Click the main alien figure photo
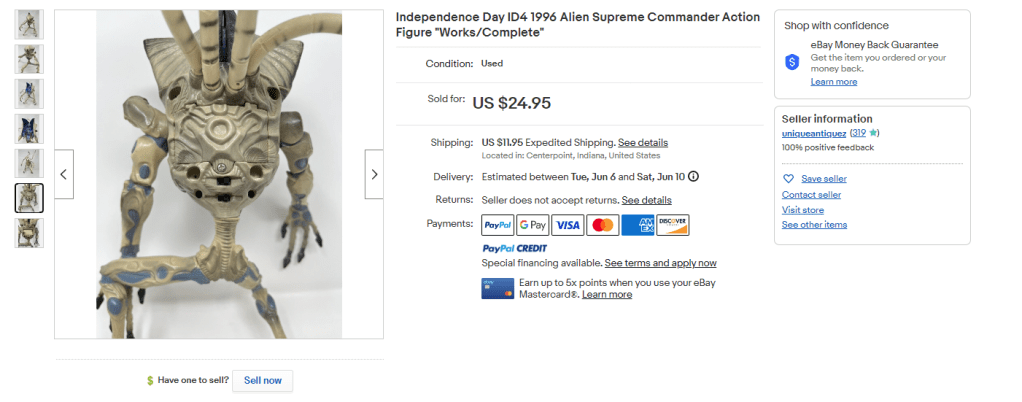Image resolution: width=1022 pixels, height=402 pixels. [x=219, y=175]
